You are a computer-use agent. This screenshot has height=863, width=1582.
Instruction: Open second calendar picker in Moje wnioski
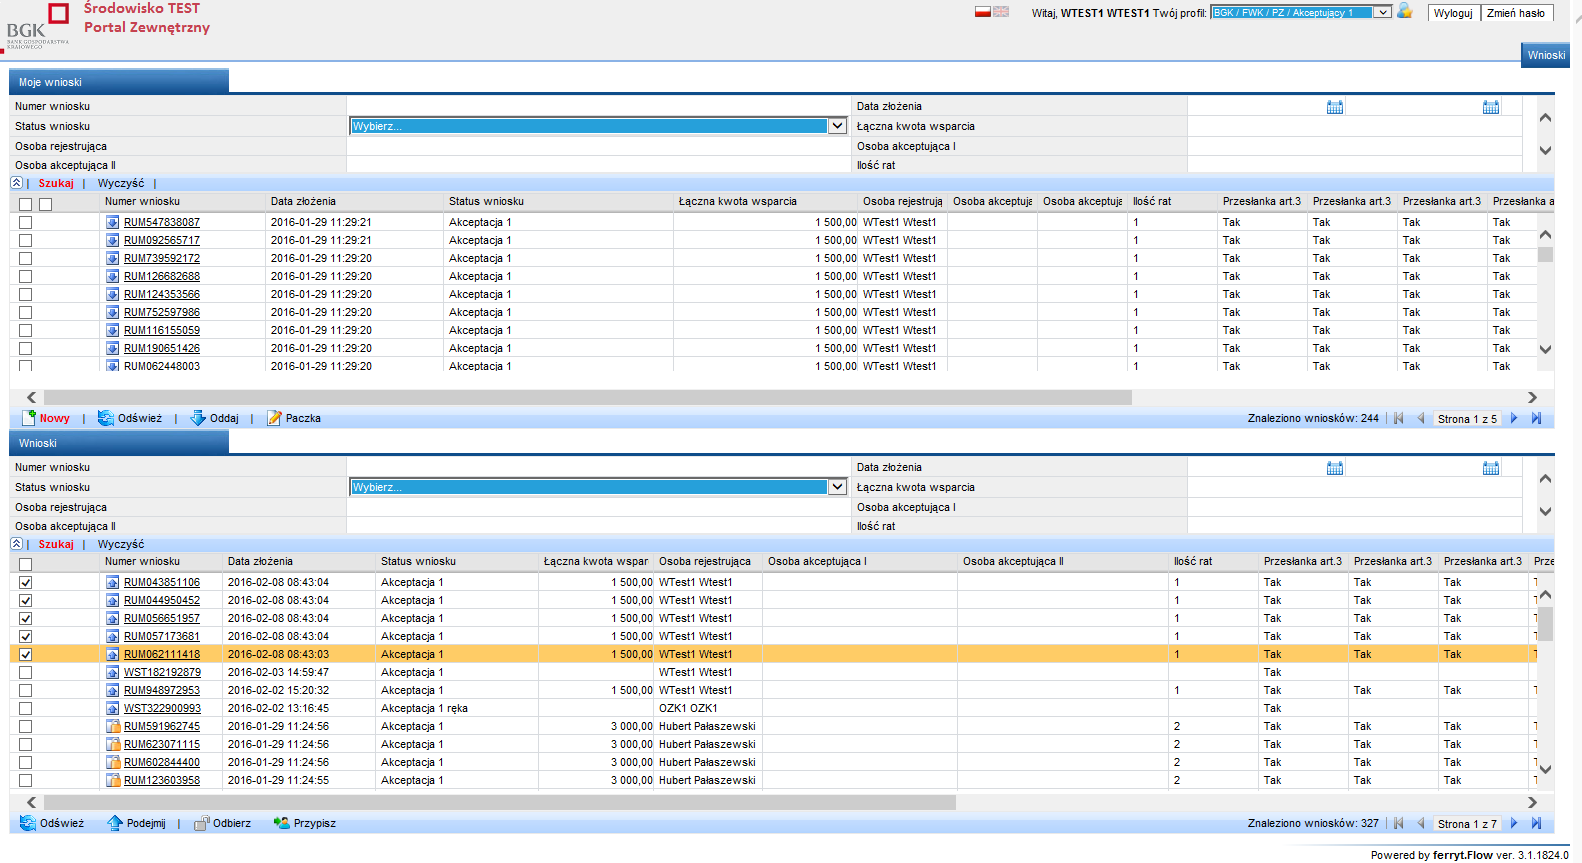coord(1491,106)
